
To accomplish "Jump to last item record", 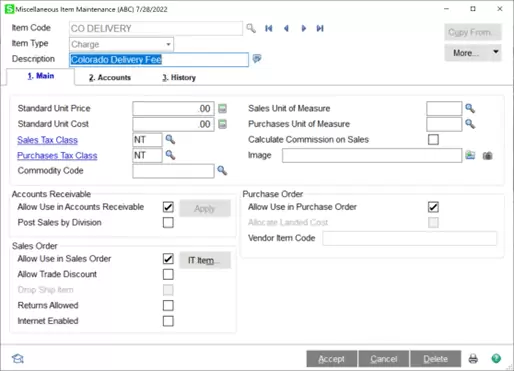I will [x=320, y=28].
